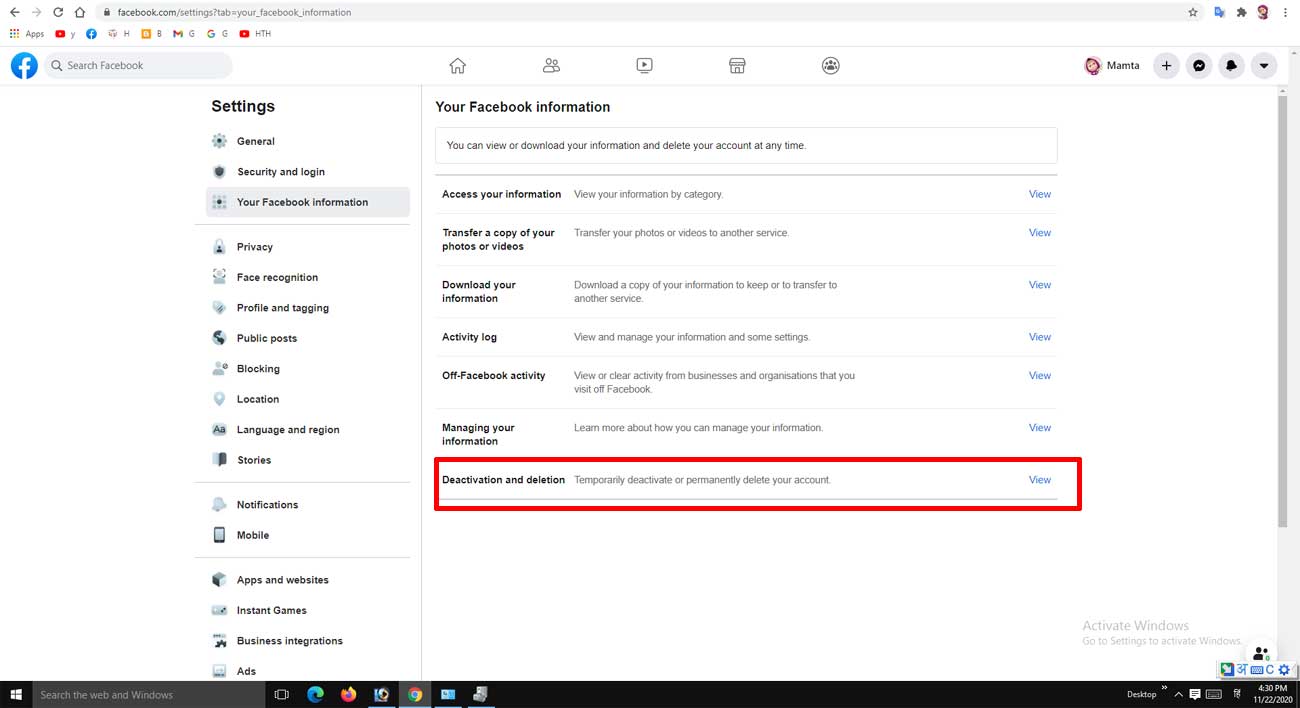Switch to Chrome on the taskbar
Viewport: 1300px width, 708px height.
[415, 694]
